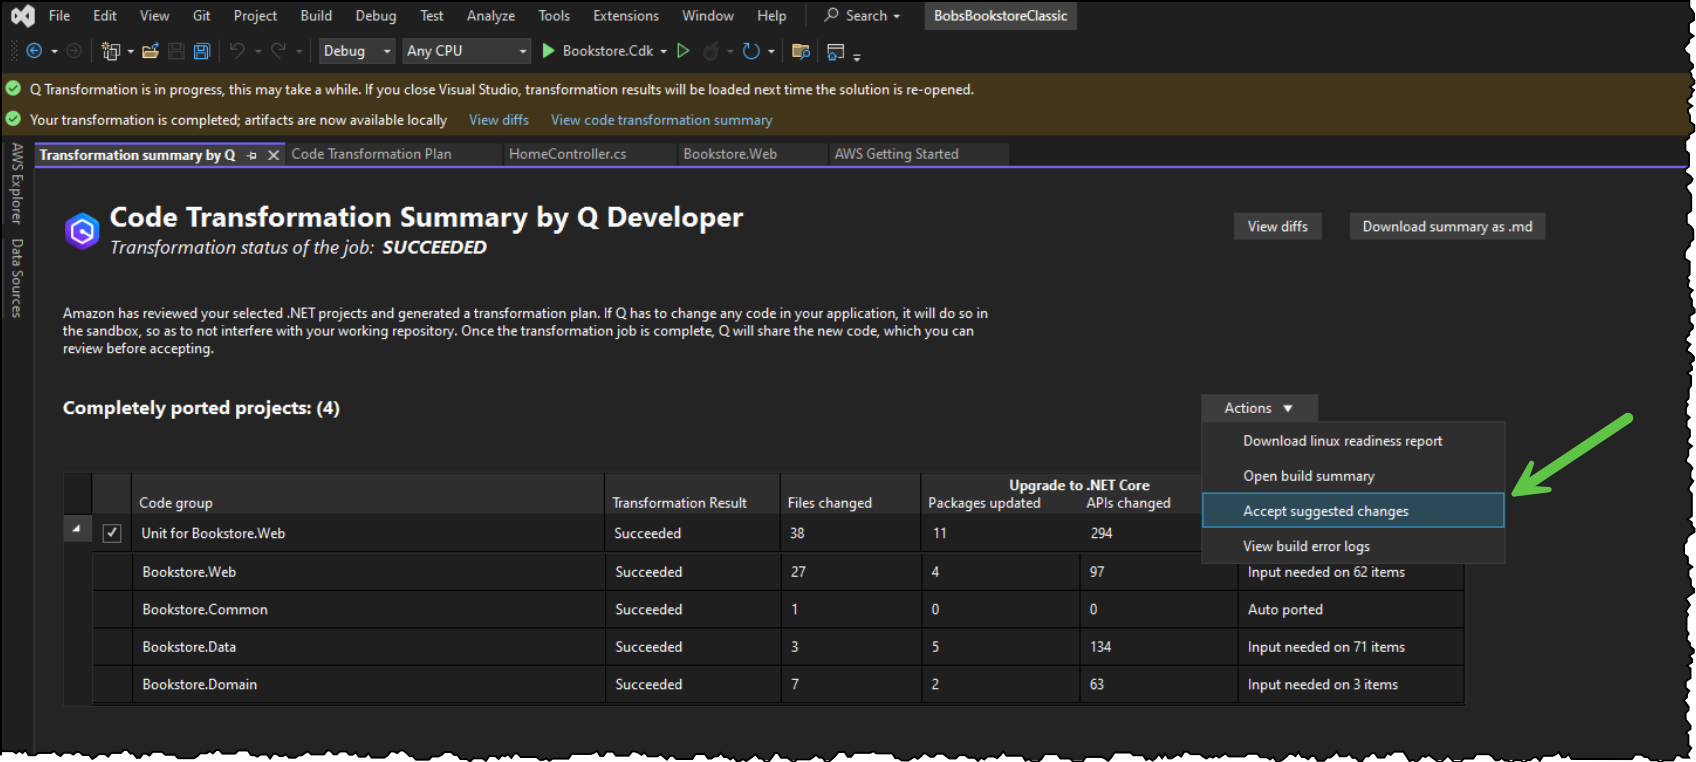
Task: Select View build error logs
Action: coord(1353,546)
